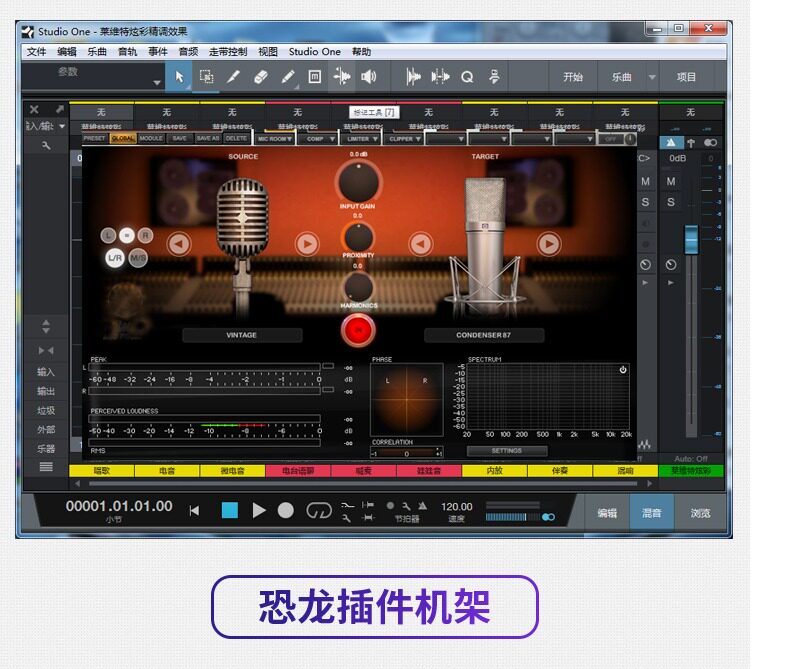Select the M/S stereo mode button
This screenshot has height=669, width=790.
point(138,258)
